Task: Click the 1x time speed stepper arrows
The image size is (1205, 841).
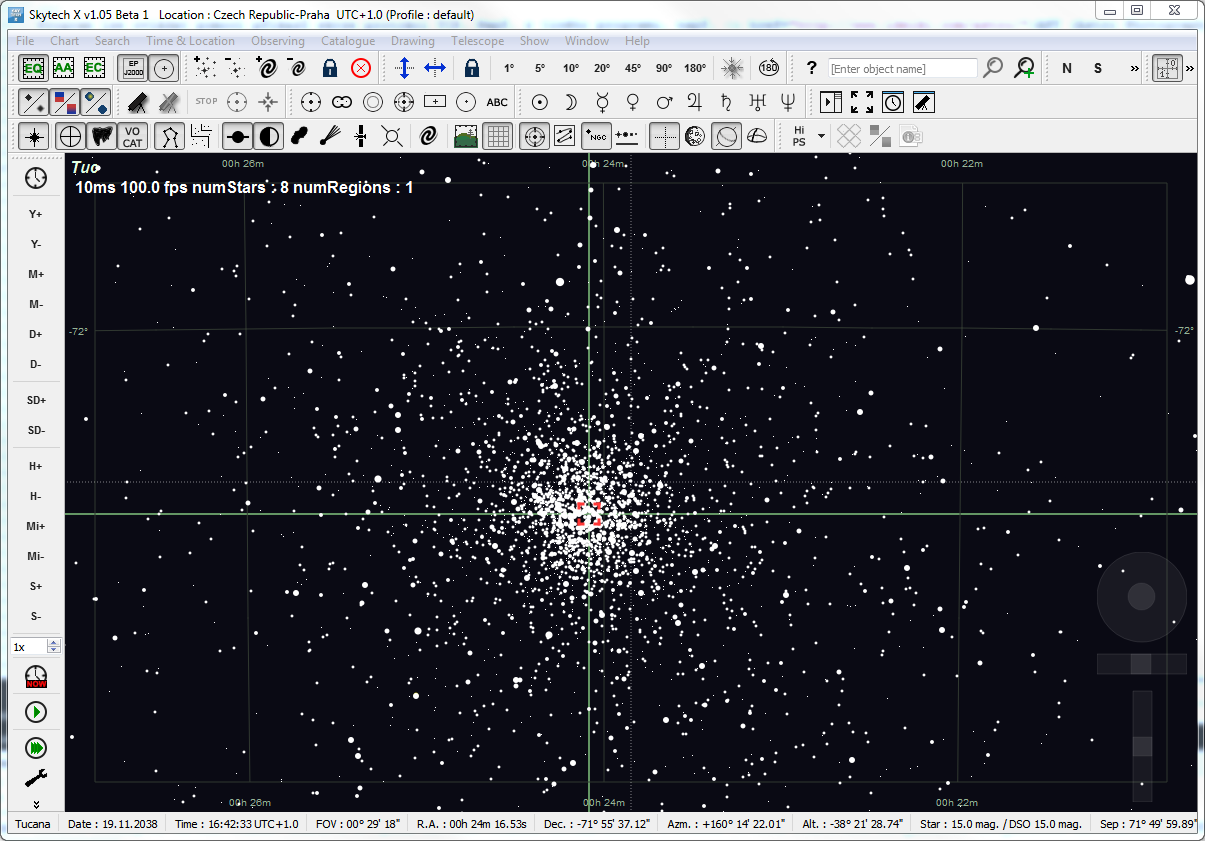Action: (54, 646)
